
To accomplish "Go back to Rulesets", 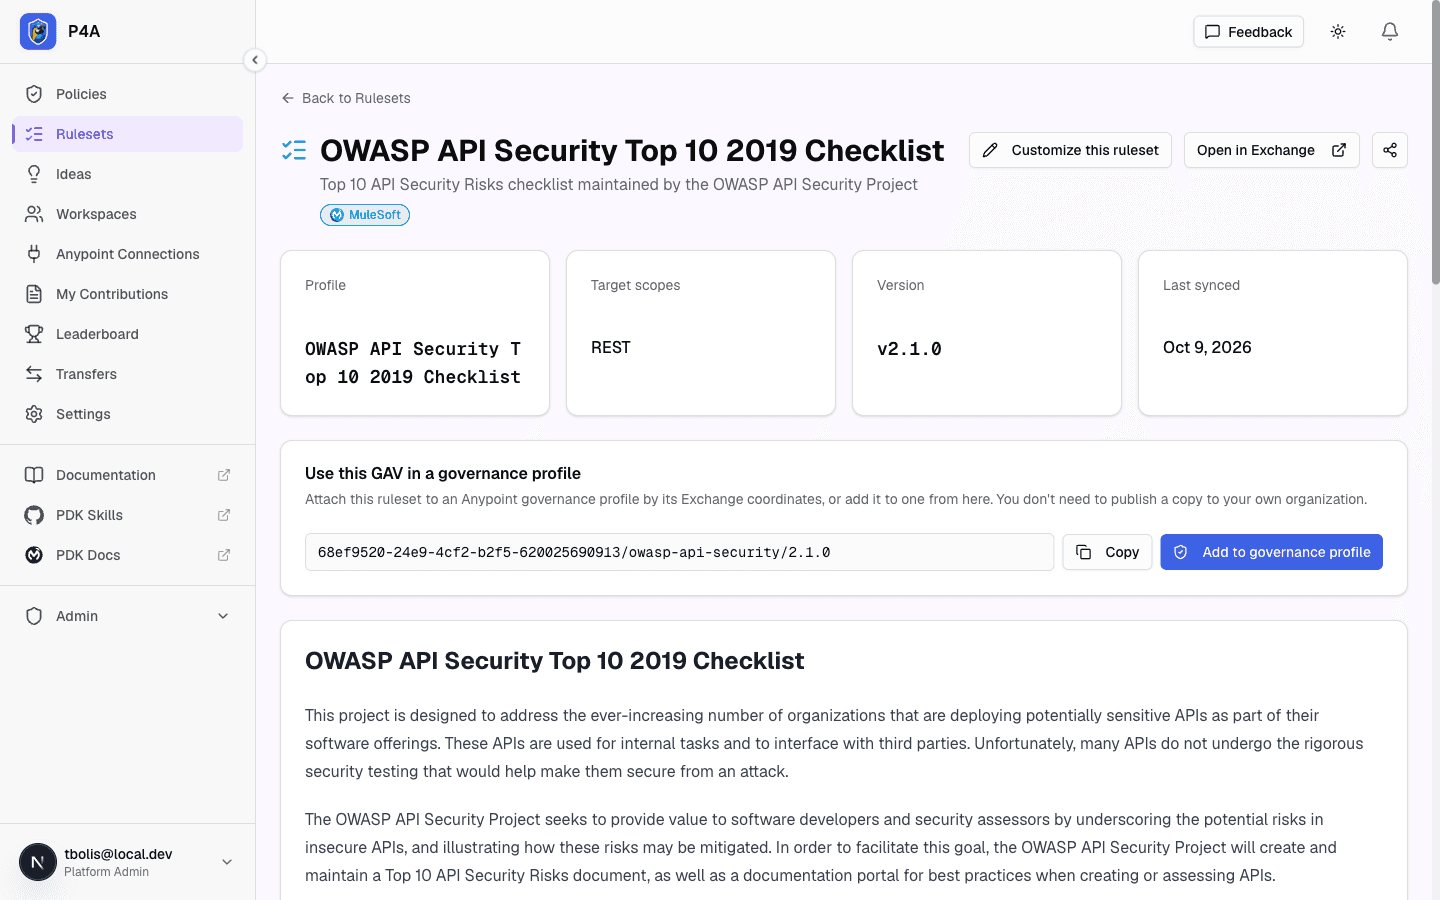I will [346, 98].
